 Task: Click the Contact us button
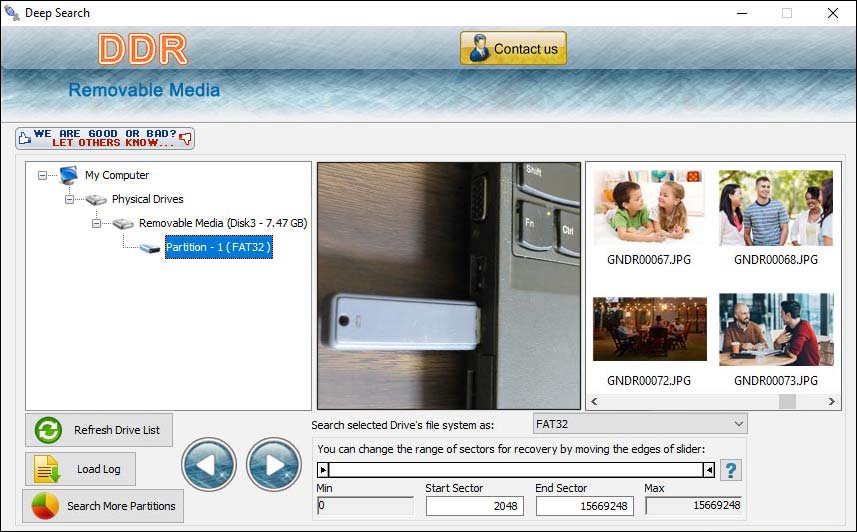pos(513,48)
